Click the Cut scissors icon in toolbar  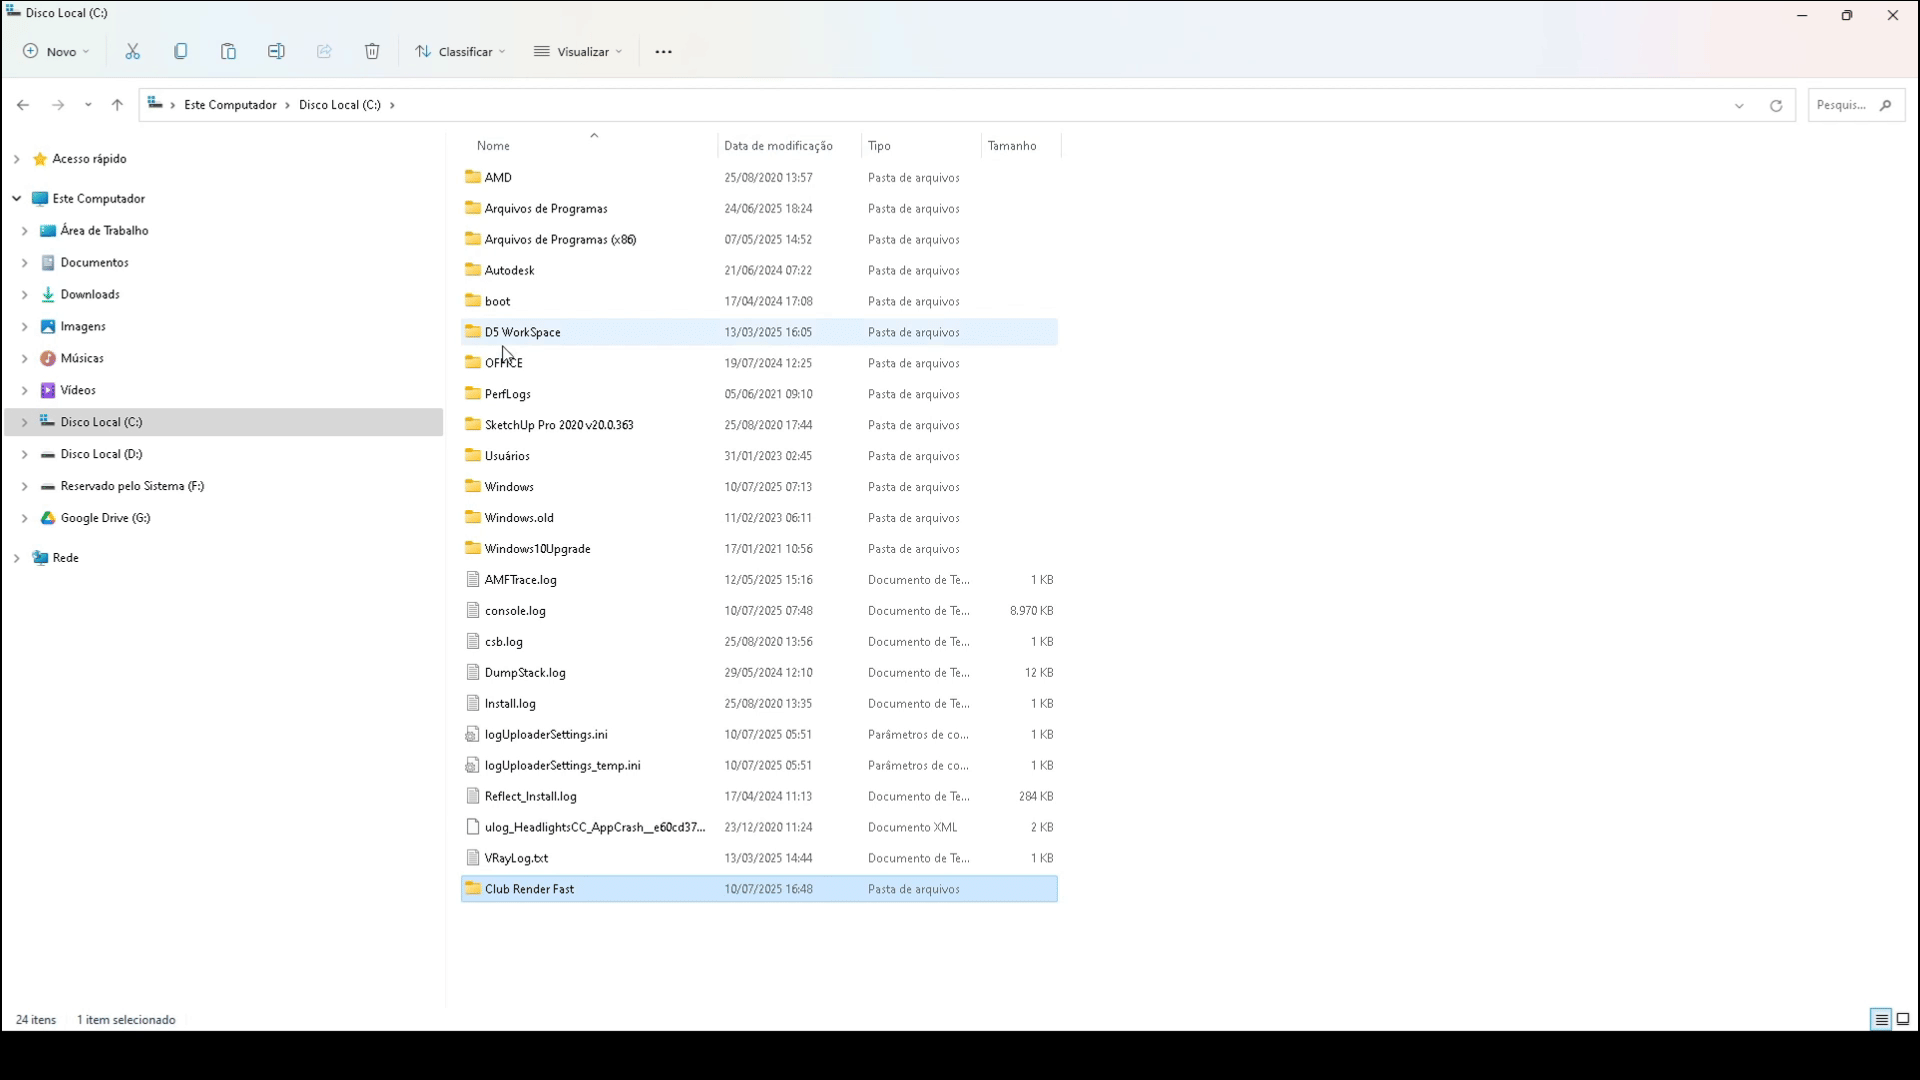[132, 51]
